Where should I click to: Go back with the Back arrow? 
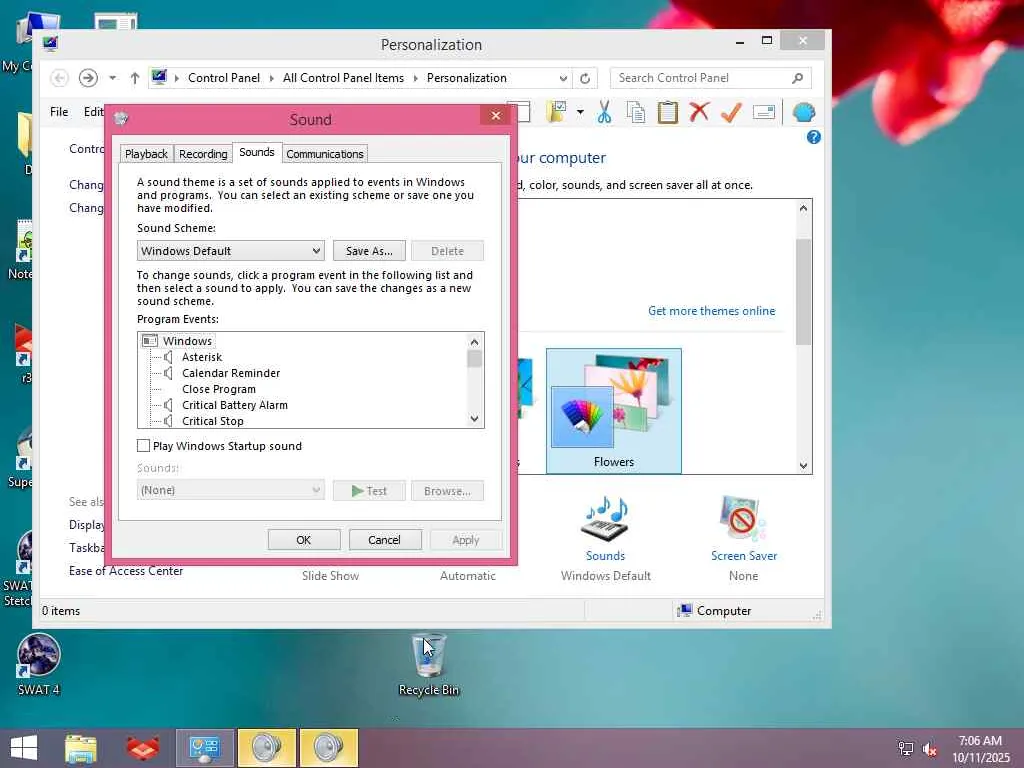pyautogui.click(x=59, y=78)
